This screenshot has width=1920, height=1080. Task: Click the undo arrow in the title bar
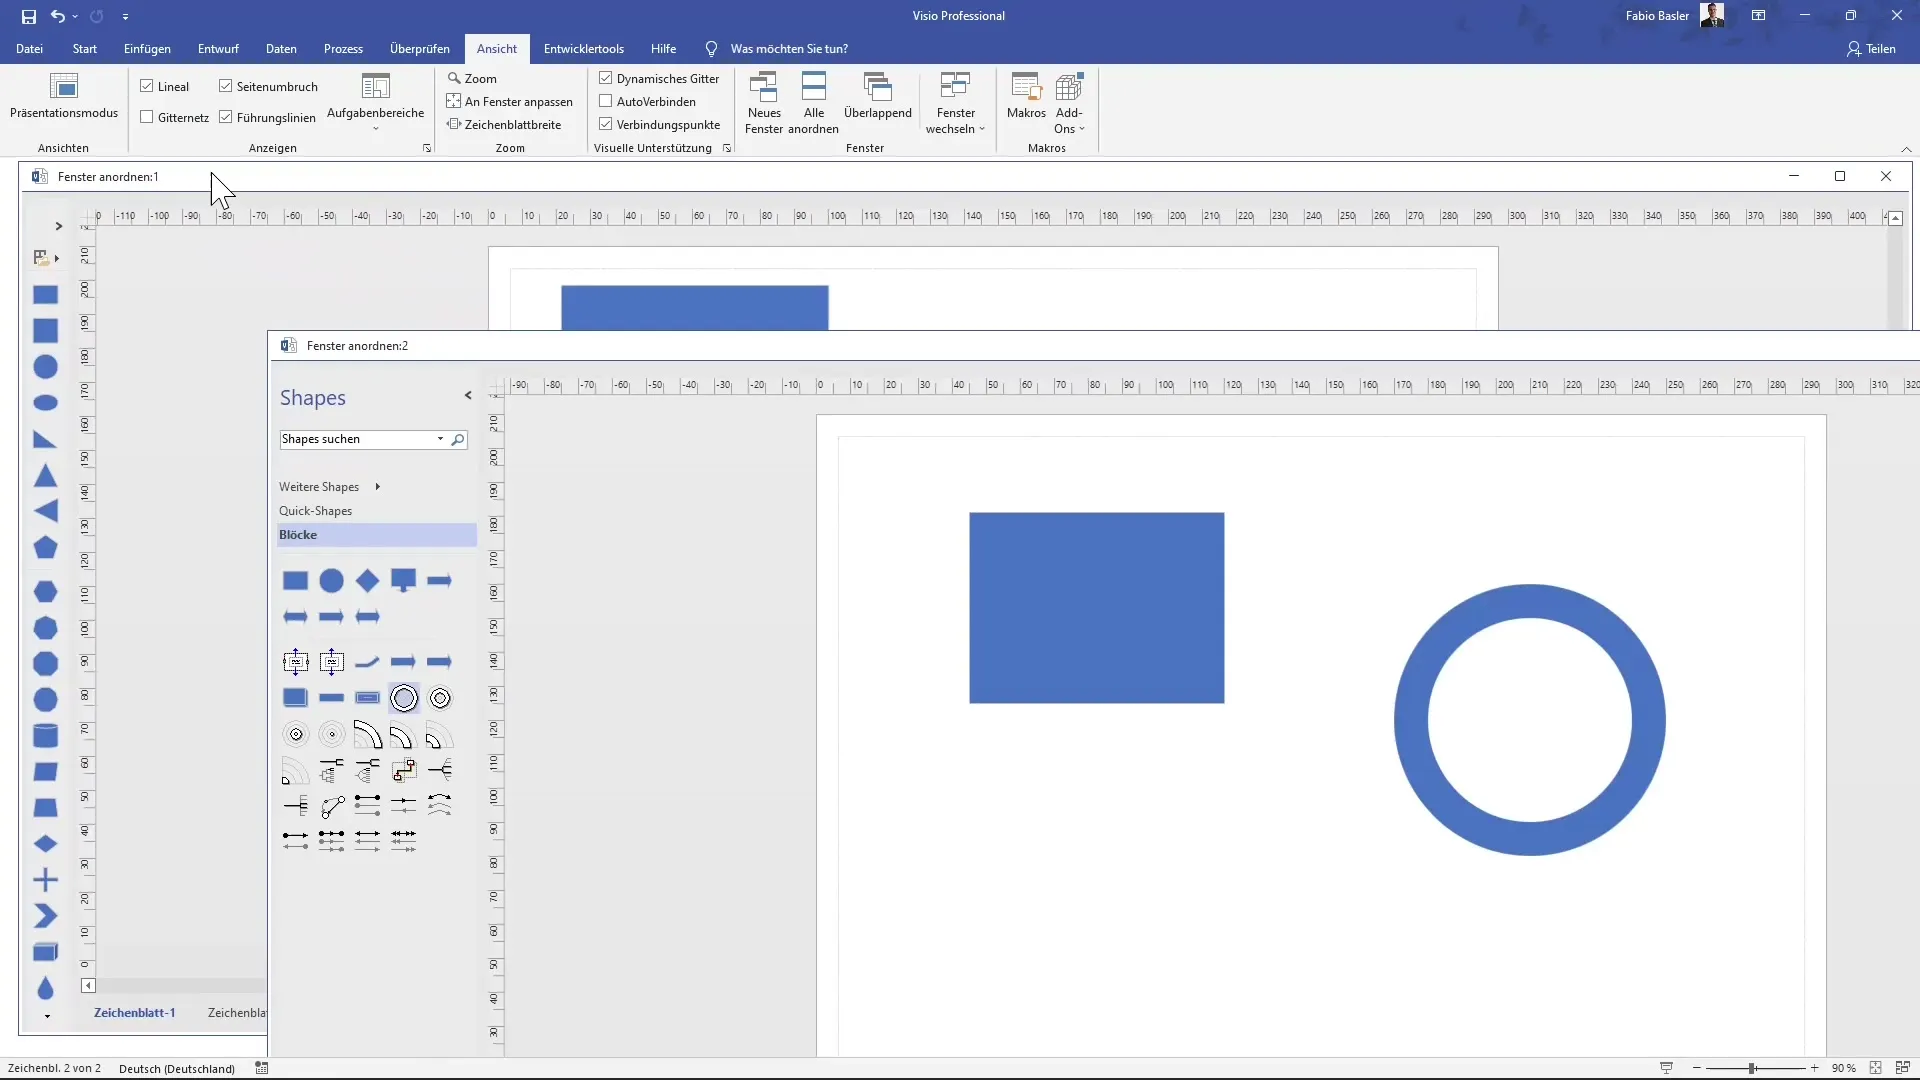coord(58,16)
